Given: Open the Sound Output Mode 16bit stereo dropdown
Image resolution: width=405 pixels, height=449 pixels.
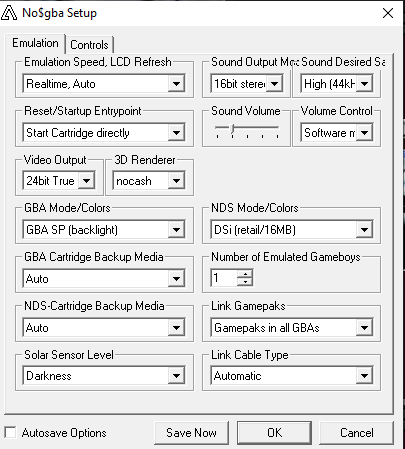Looking at the screenshot, I should tap(247, 83).
